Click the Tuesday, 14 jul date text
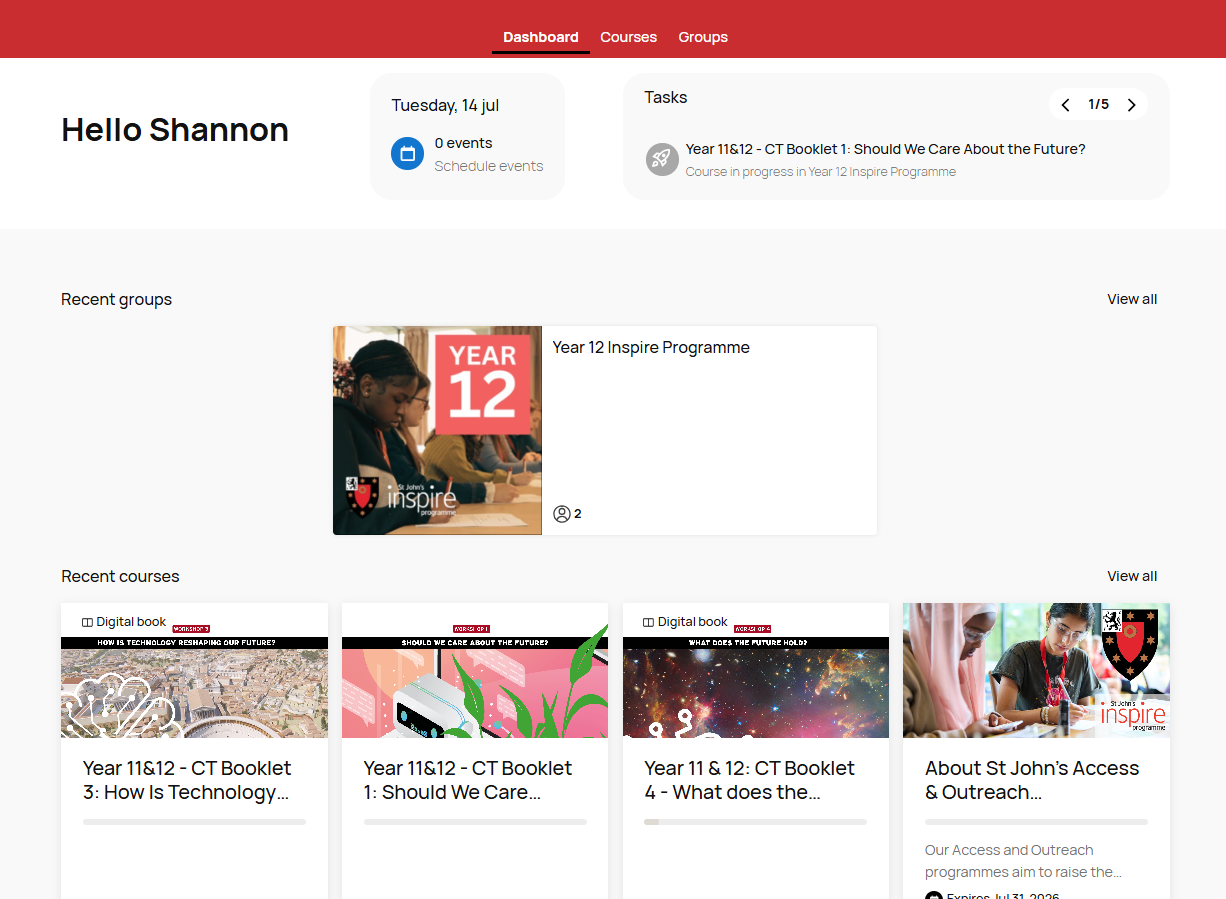 [445, 105]
